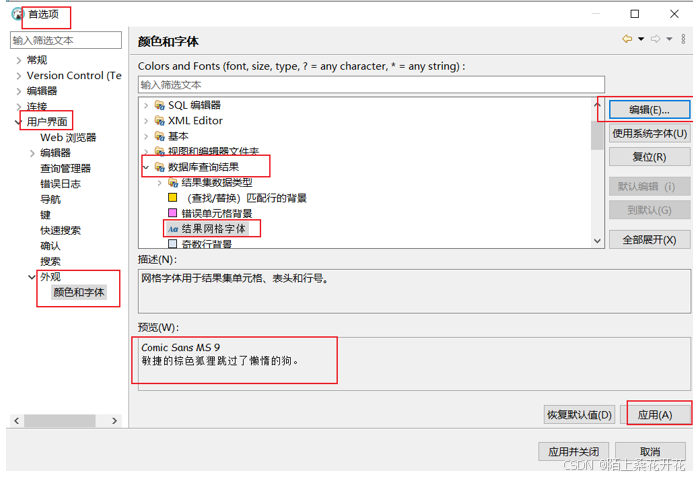Click the 编辑(E)... button
693x479 pixels.
[x=649, y=110]
